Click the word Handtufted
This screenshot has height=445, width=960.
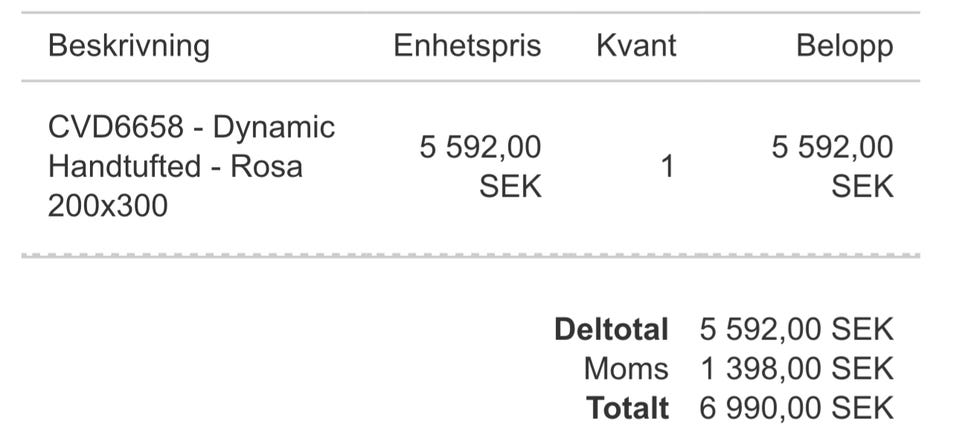(x=124, y=166)
